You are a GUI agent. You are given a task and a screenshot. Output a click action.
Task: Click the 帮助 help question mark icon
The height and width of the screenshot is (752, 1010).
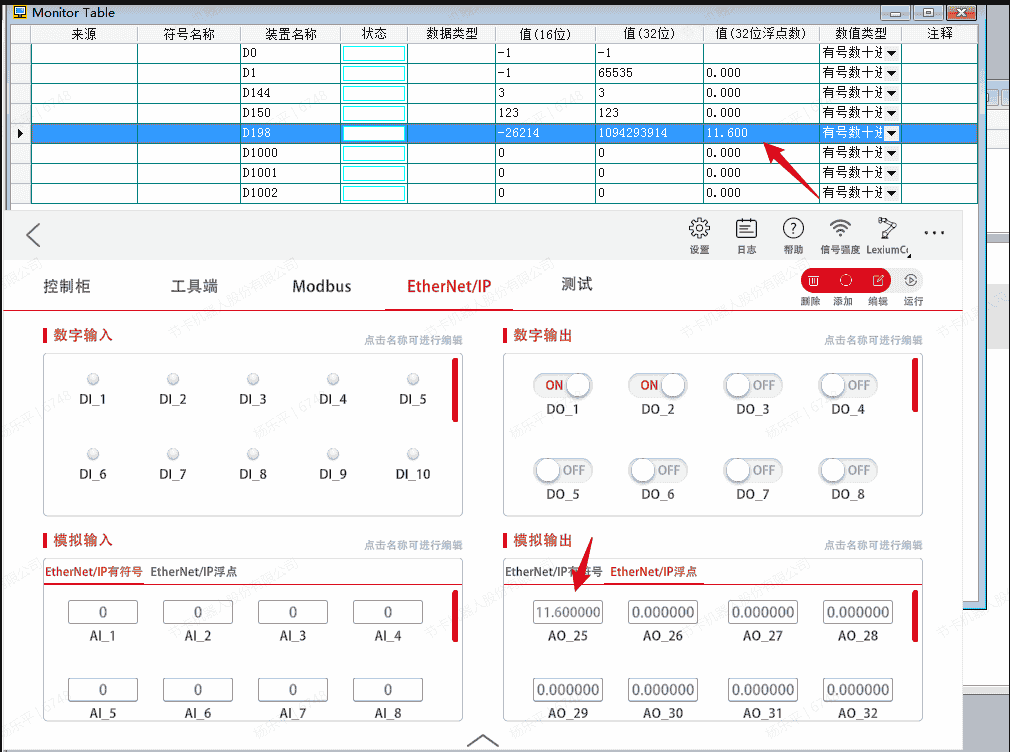793,229
